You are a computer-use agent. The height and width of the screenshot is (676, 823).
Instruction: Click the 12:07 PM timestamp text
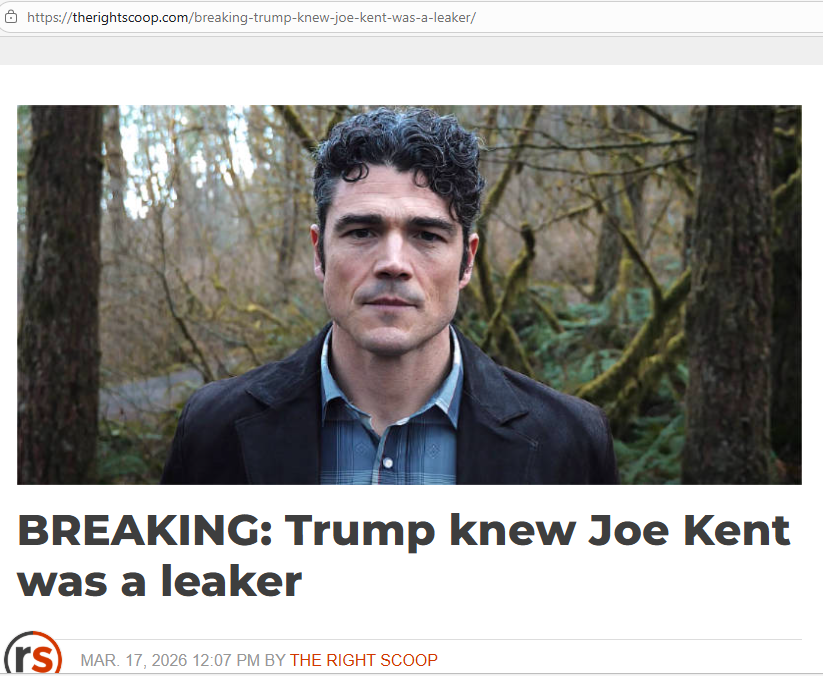pyautogui.click(x=226, y=660)
